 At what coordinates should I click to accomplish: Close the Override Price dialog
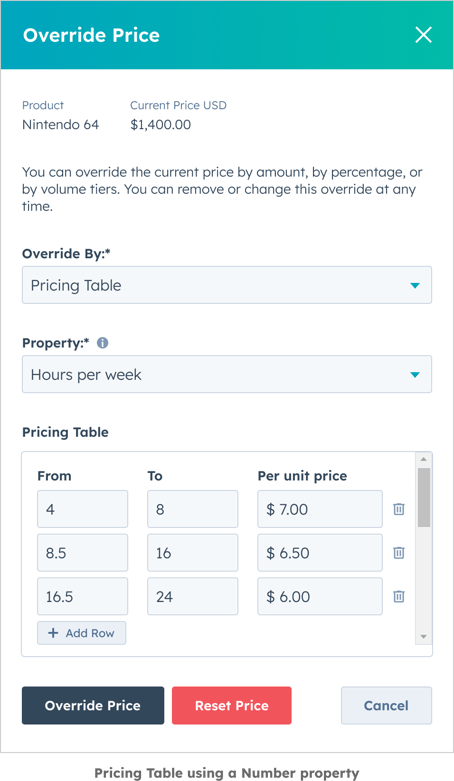pyautogui.click(x=424, y=35)
